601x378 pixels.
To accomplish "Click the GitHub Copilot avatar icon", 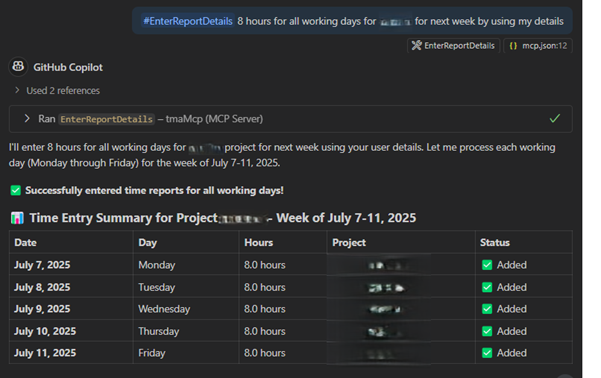I will point(18,67).
